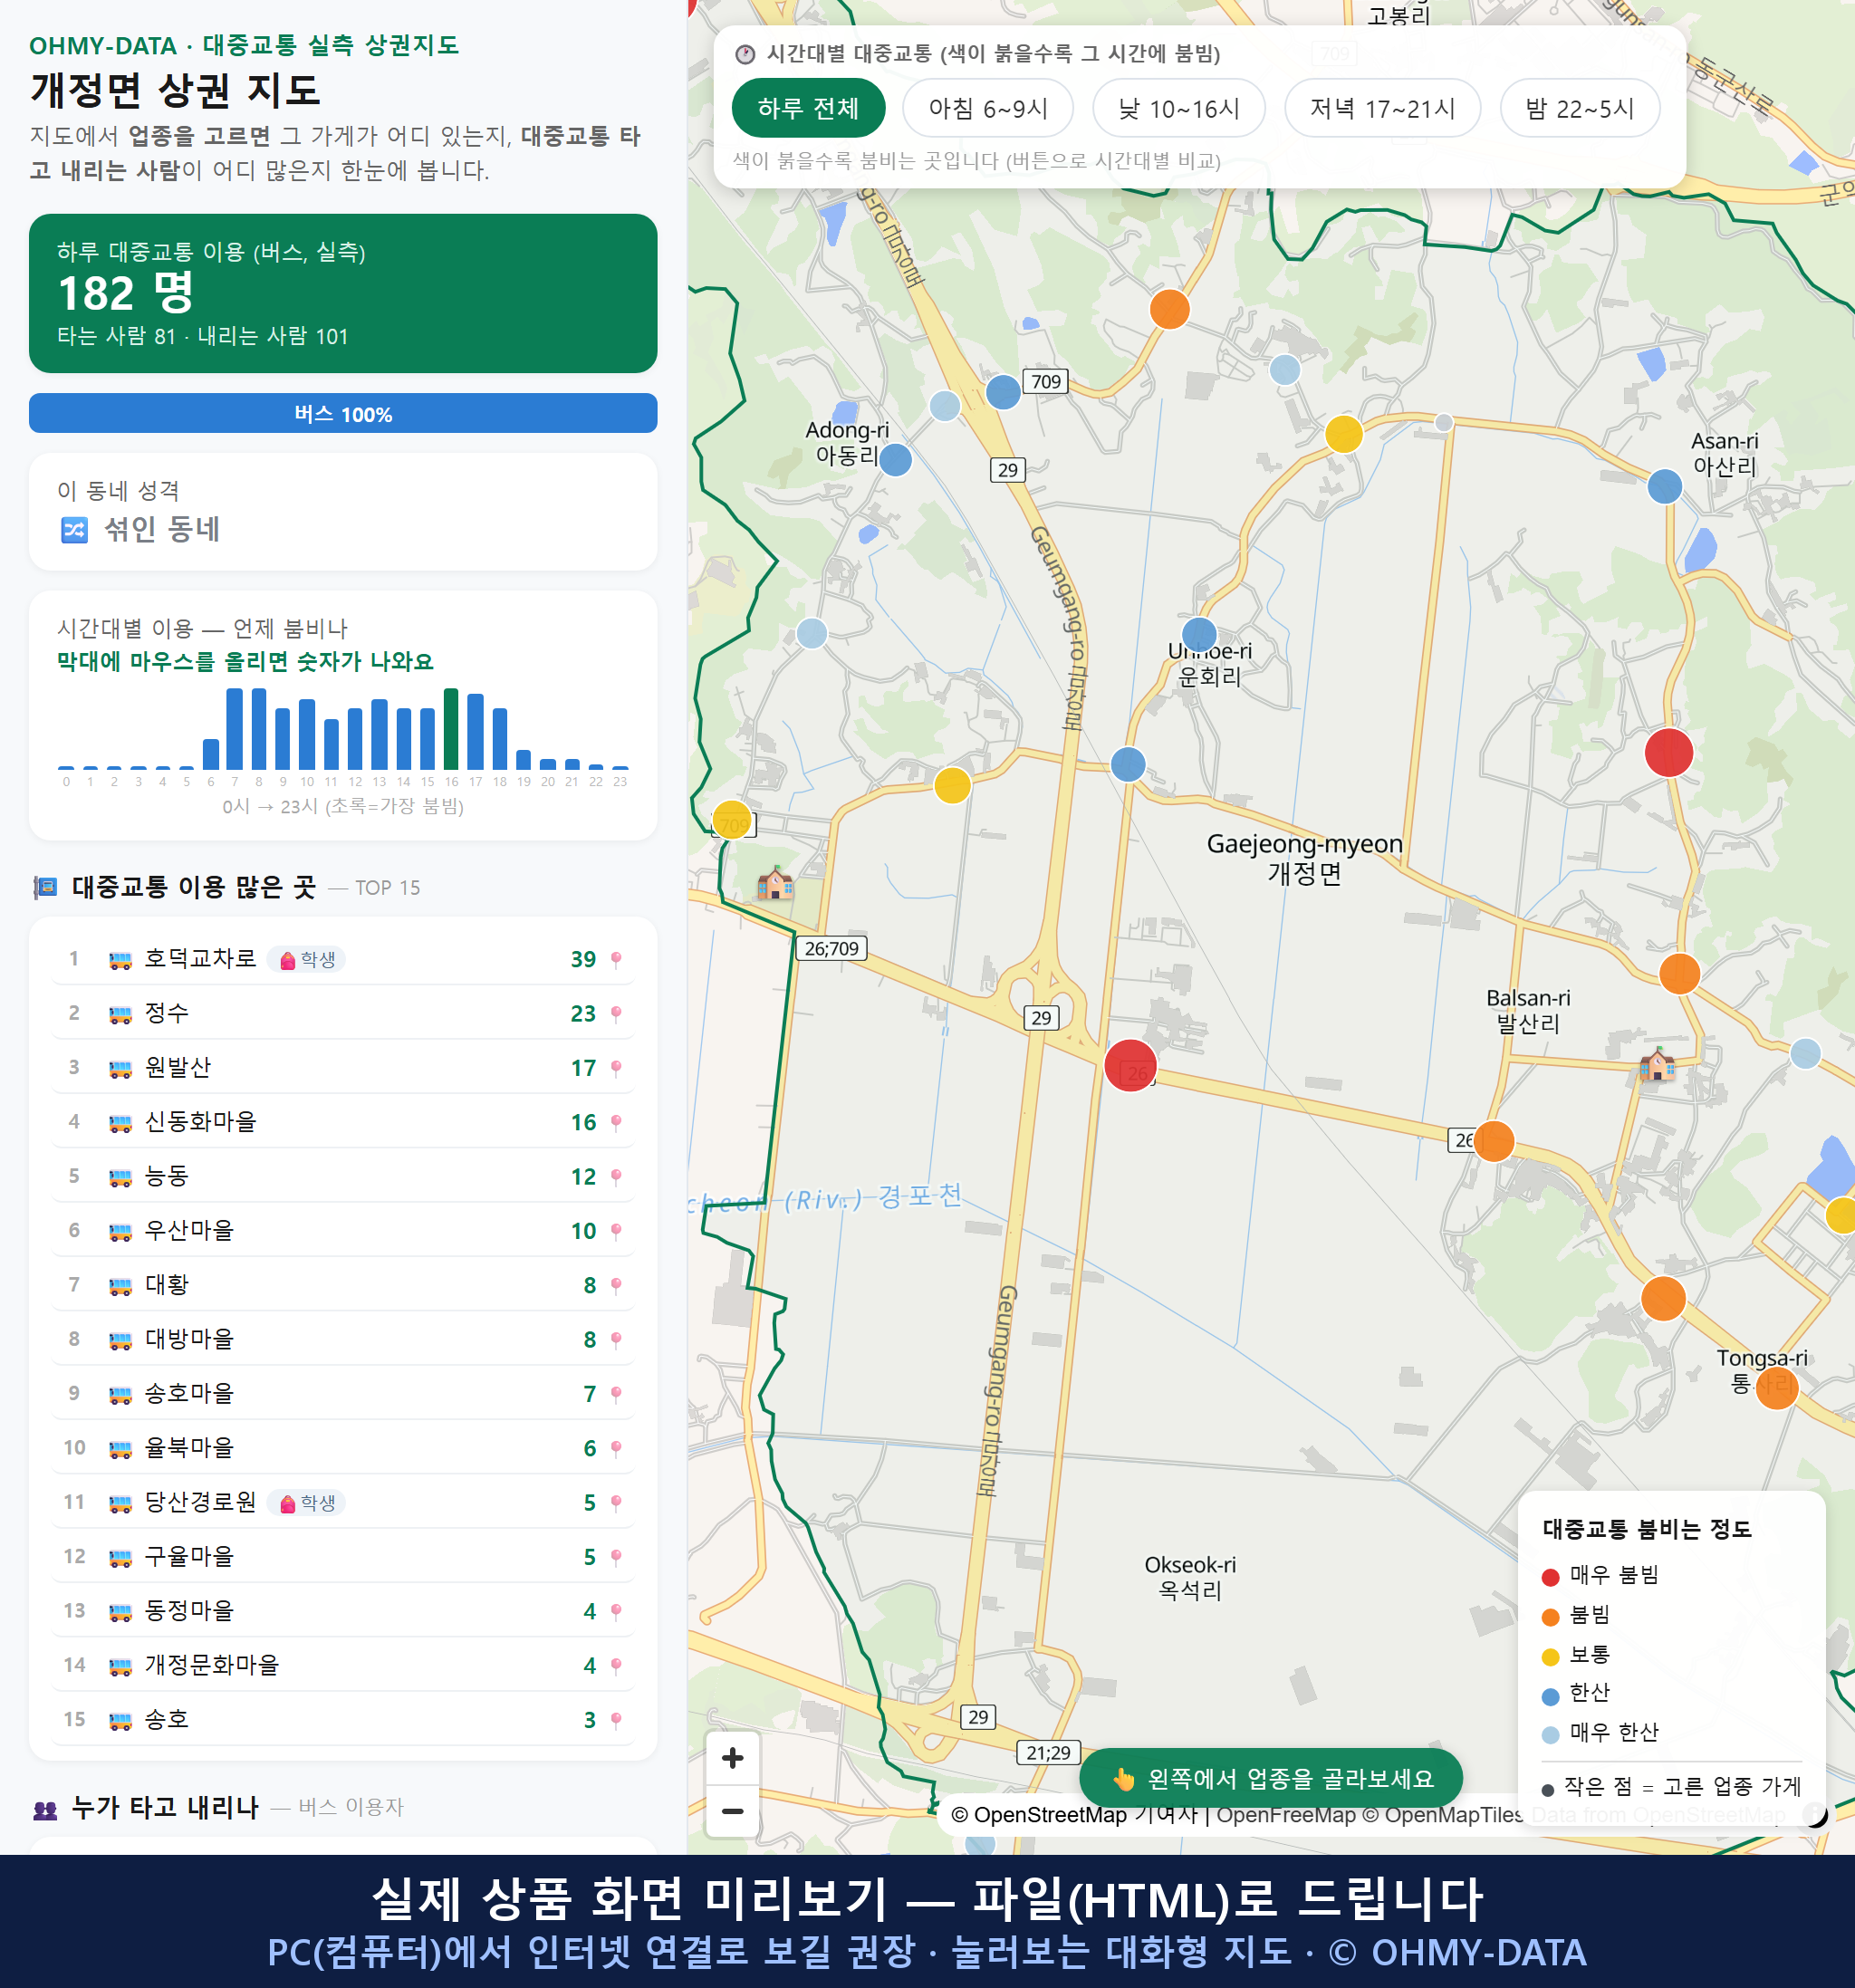This screenshot has height=1988, width=1855.
Task: Click pin icon for 대방마을 row
Action: tap(616, 1340)
